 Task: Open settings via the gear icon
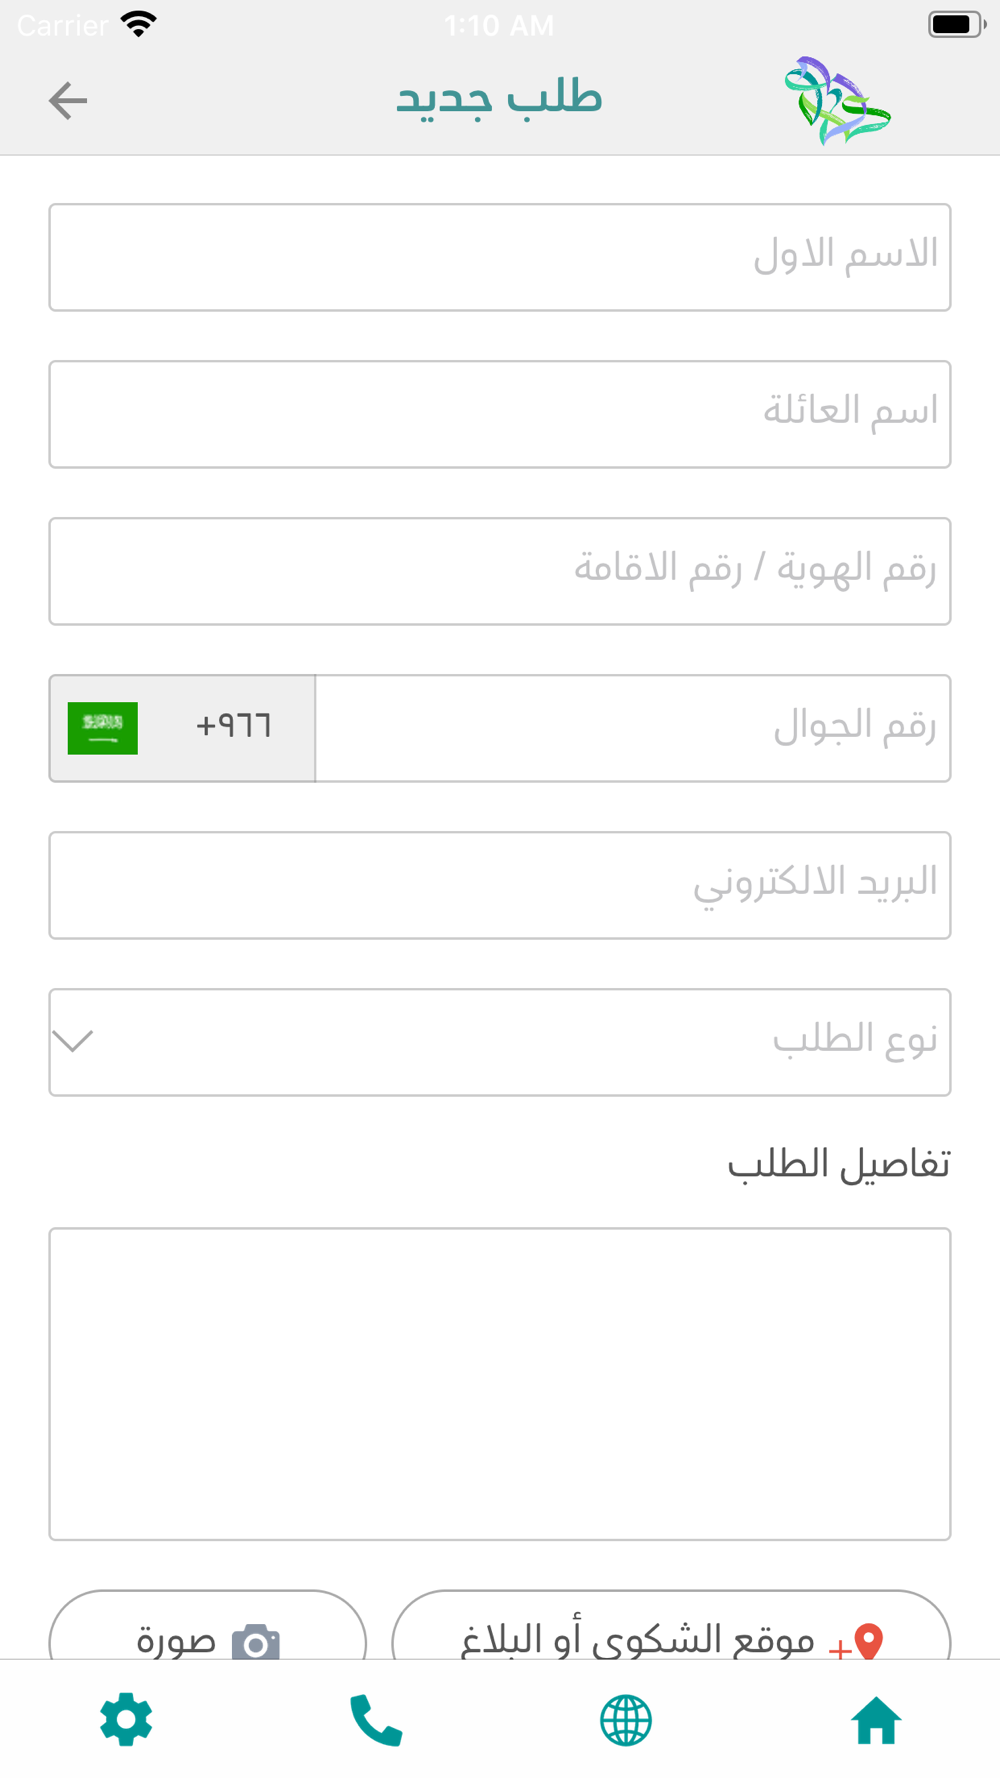[x=126, y=1720]
